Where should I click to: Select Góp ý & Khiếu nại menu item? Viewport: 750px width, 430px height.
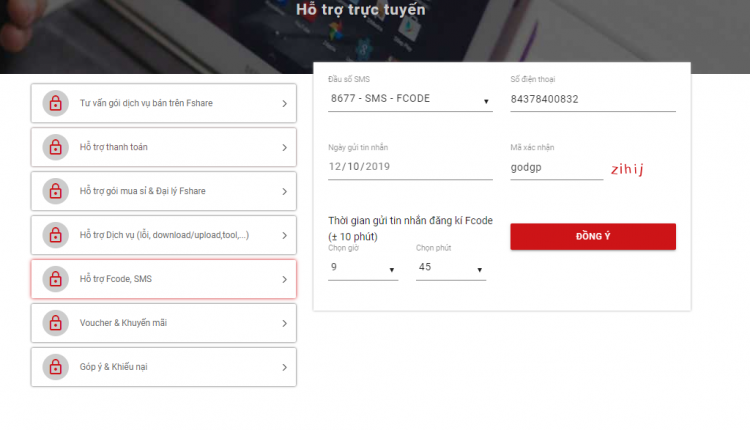pos(164,367)
